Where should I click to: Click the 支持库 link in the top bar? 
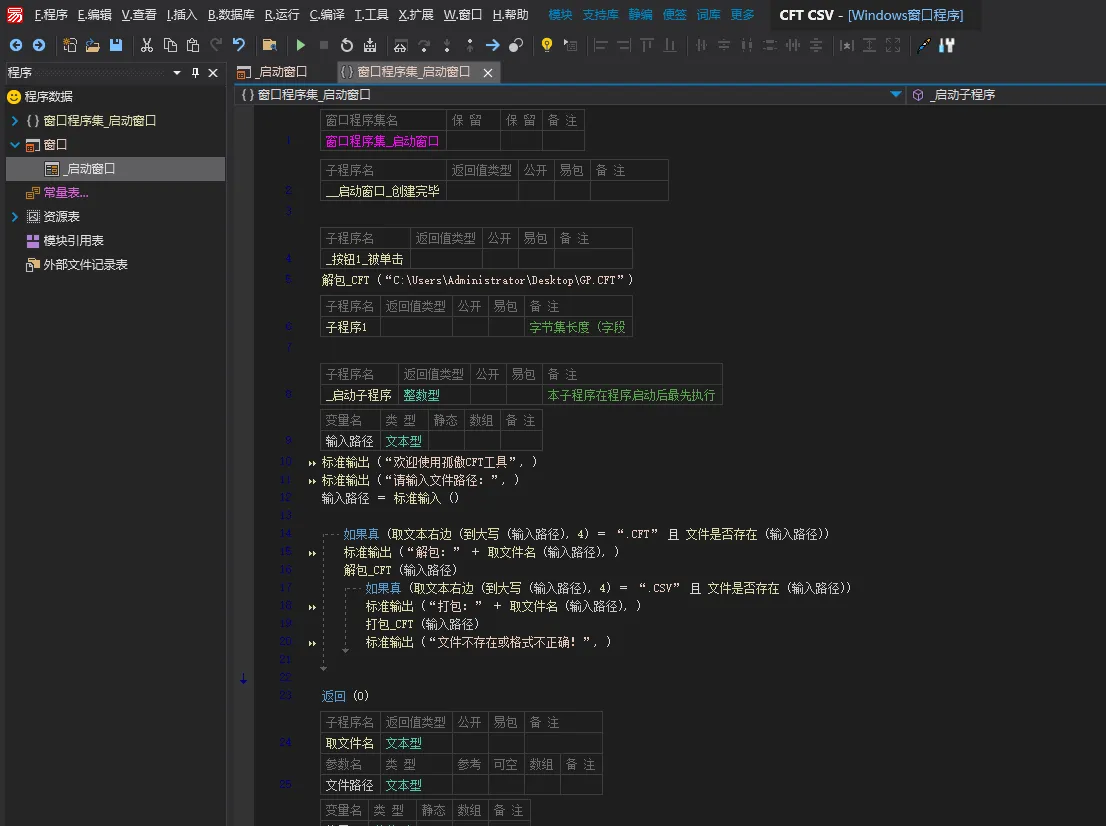(x=600, y=15)
